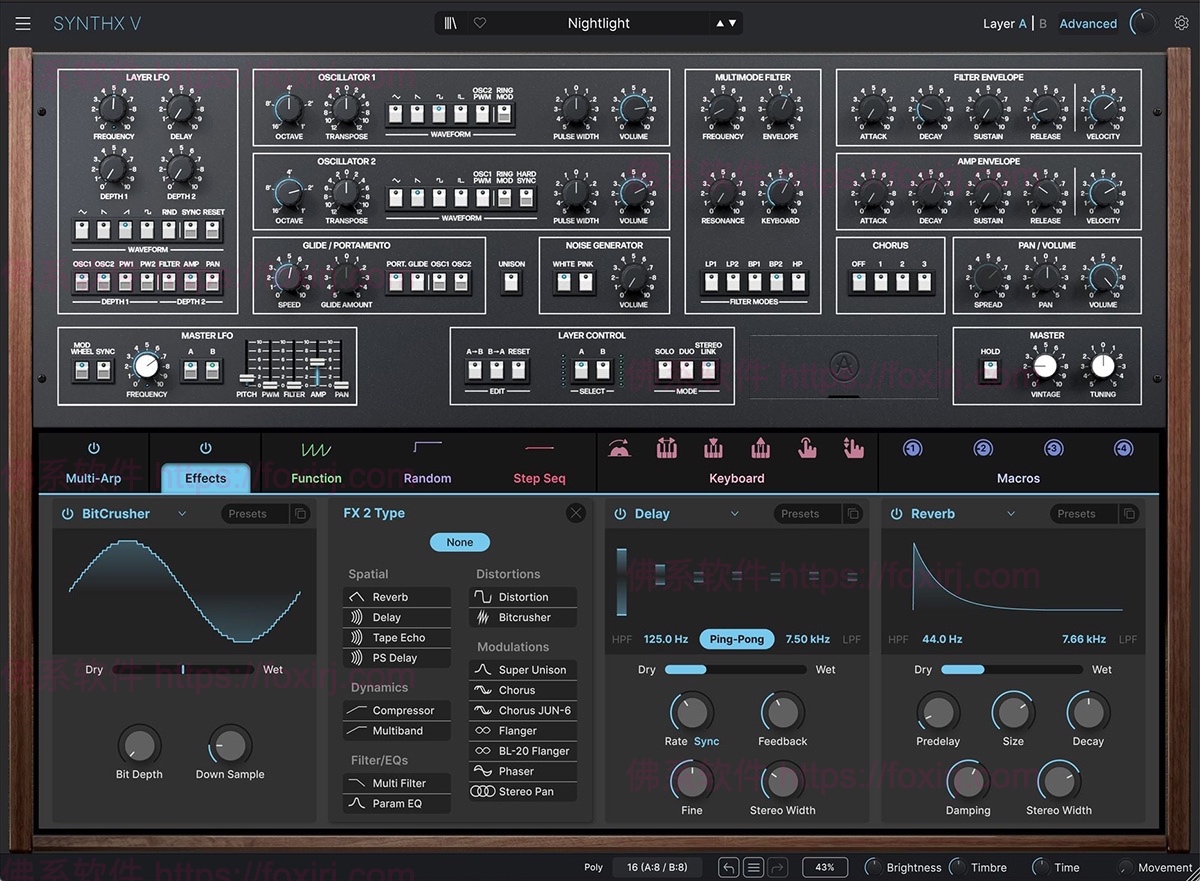The image size is (1200, 881).
Task: Click the undo arrow in the bottom bar
Action: (728, 867)
